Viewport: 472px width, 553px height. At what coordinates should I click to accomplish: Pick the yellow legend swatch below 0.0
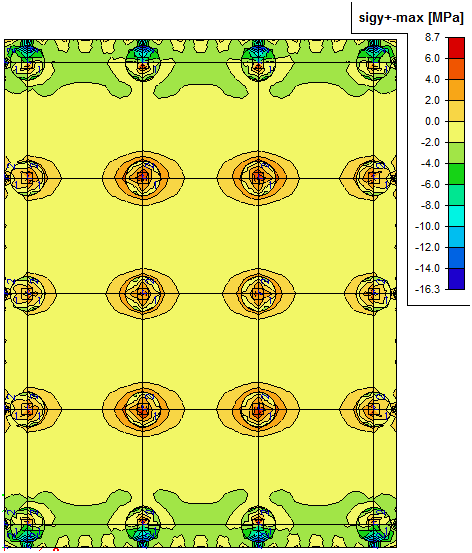point(456,132)
